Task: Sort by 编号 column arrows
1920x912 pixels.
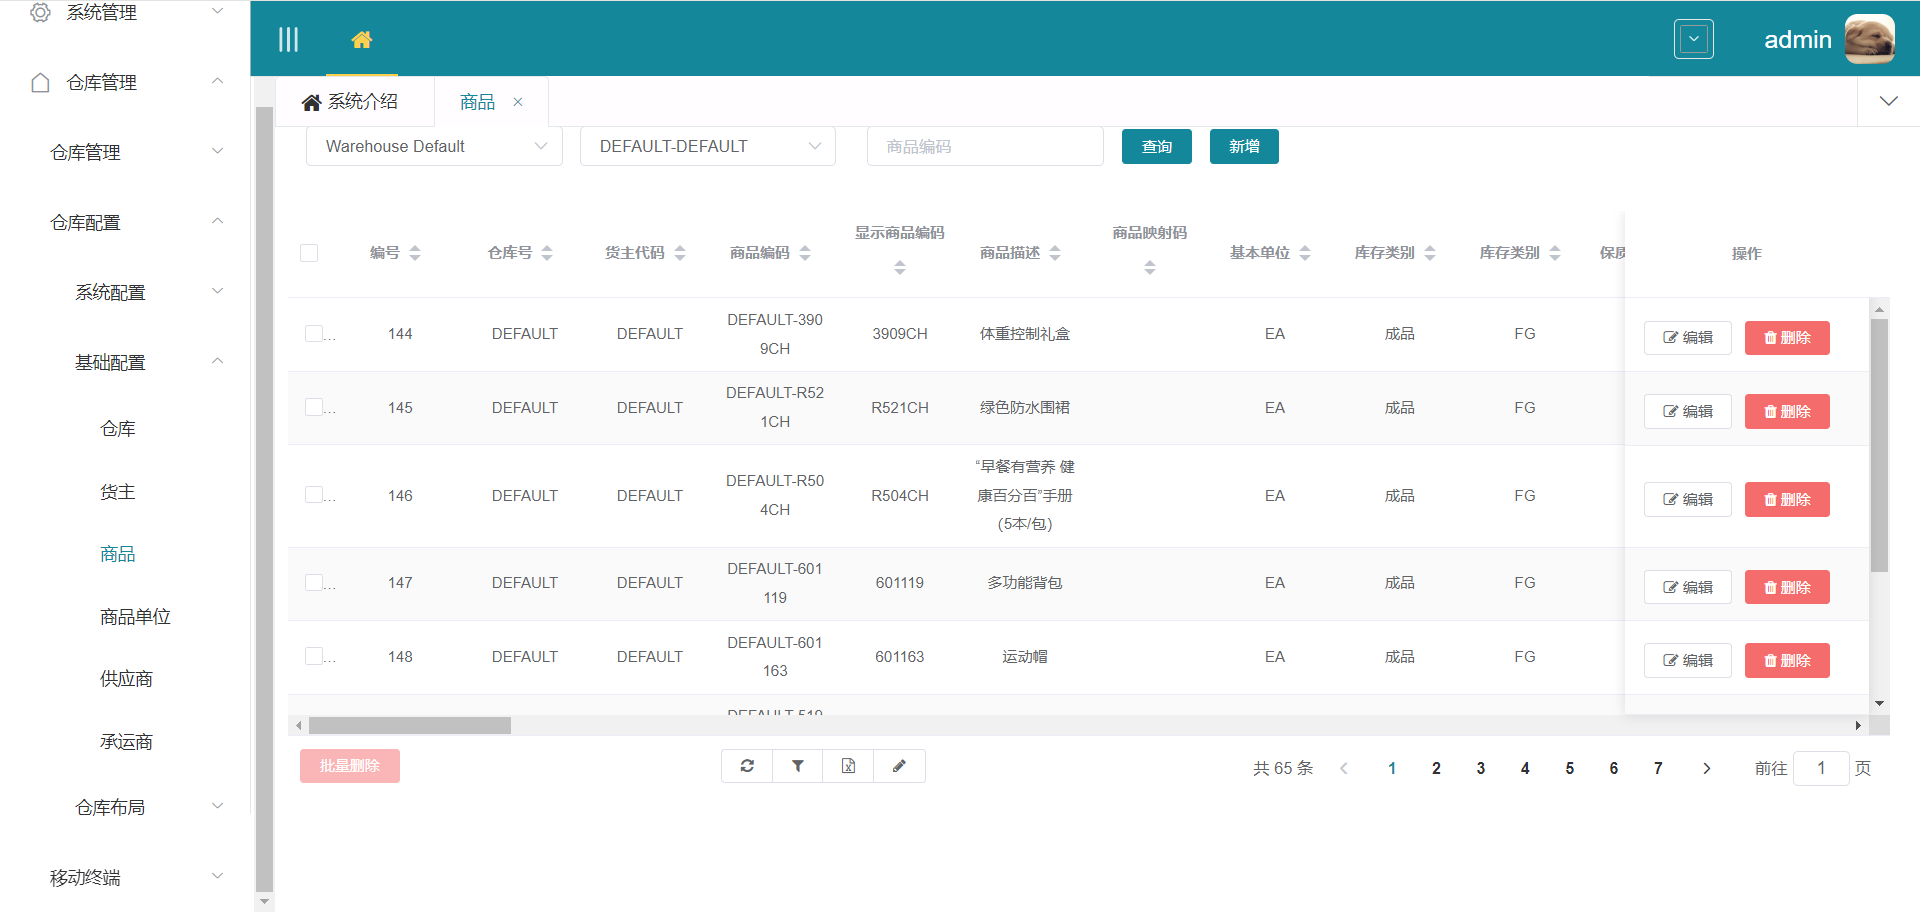Action: [x=415, y=253]
